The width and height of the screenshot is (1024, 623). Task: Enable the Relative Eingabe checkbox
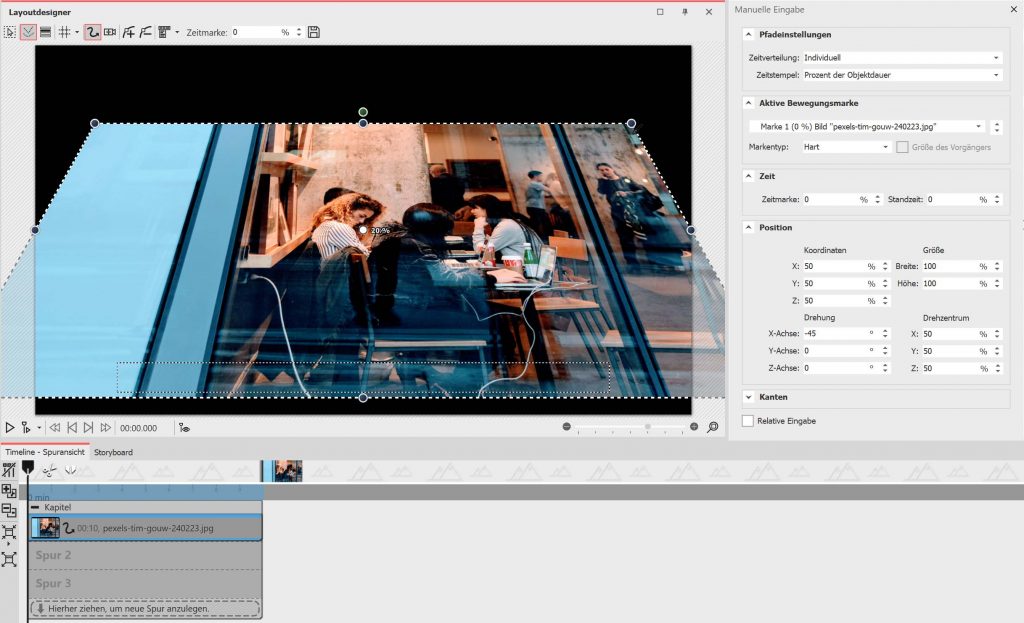pos(748,421)
